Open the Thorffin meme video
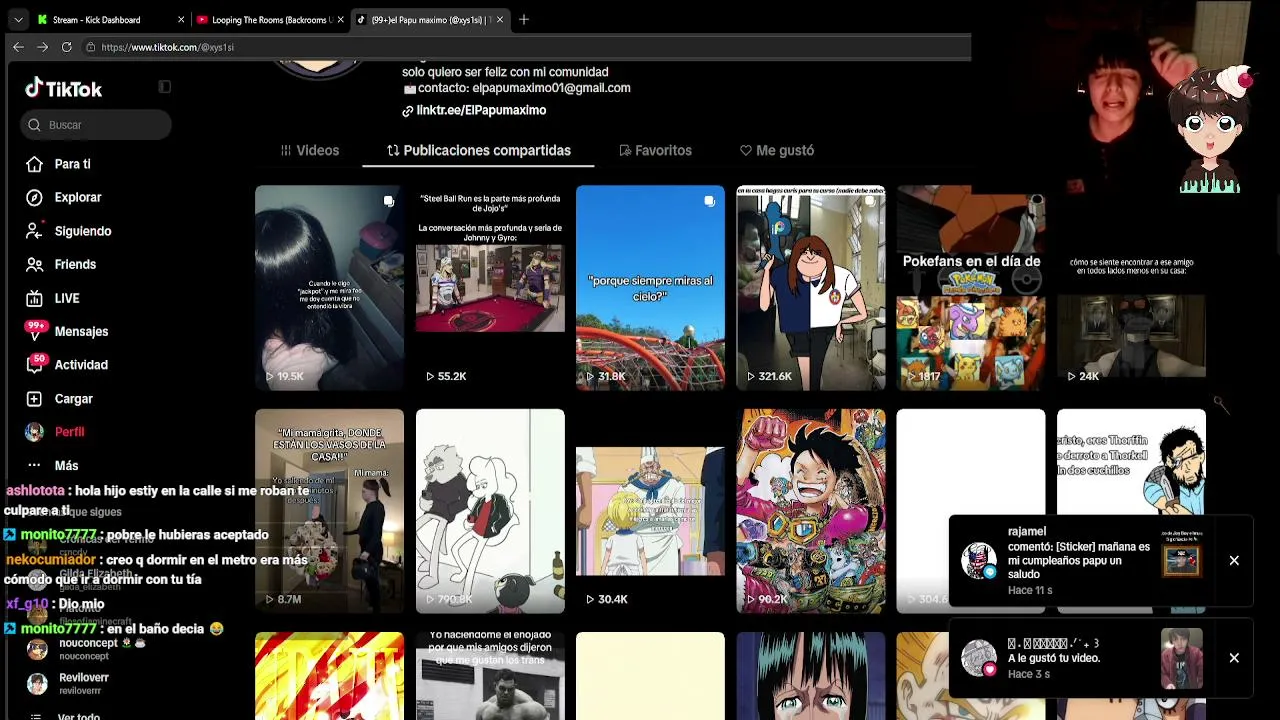 (x=1131, y=462)
